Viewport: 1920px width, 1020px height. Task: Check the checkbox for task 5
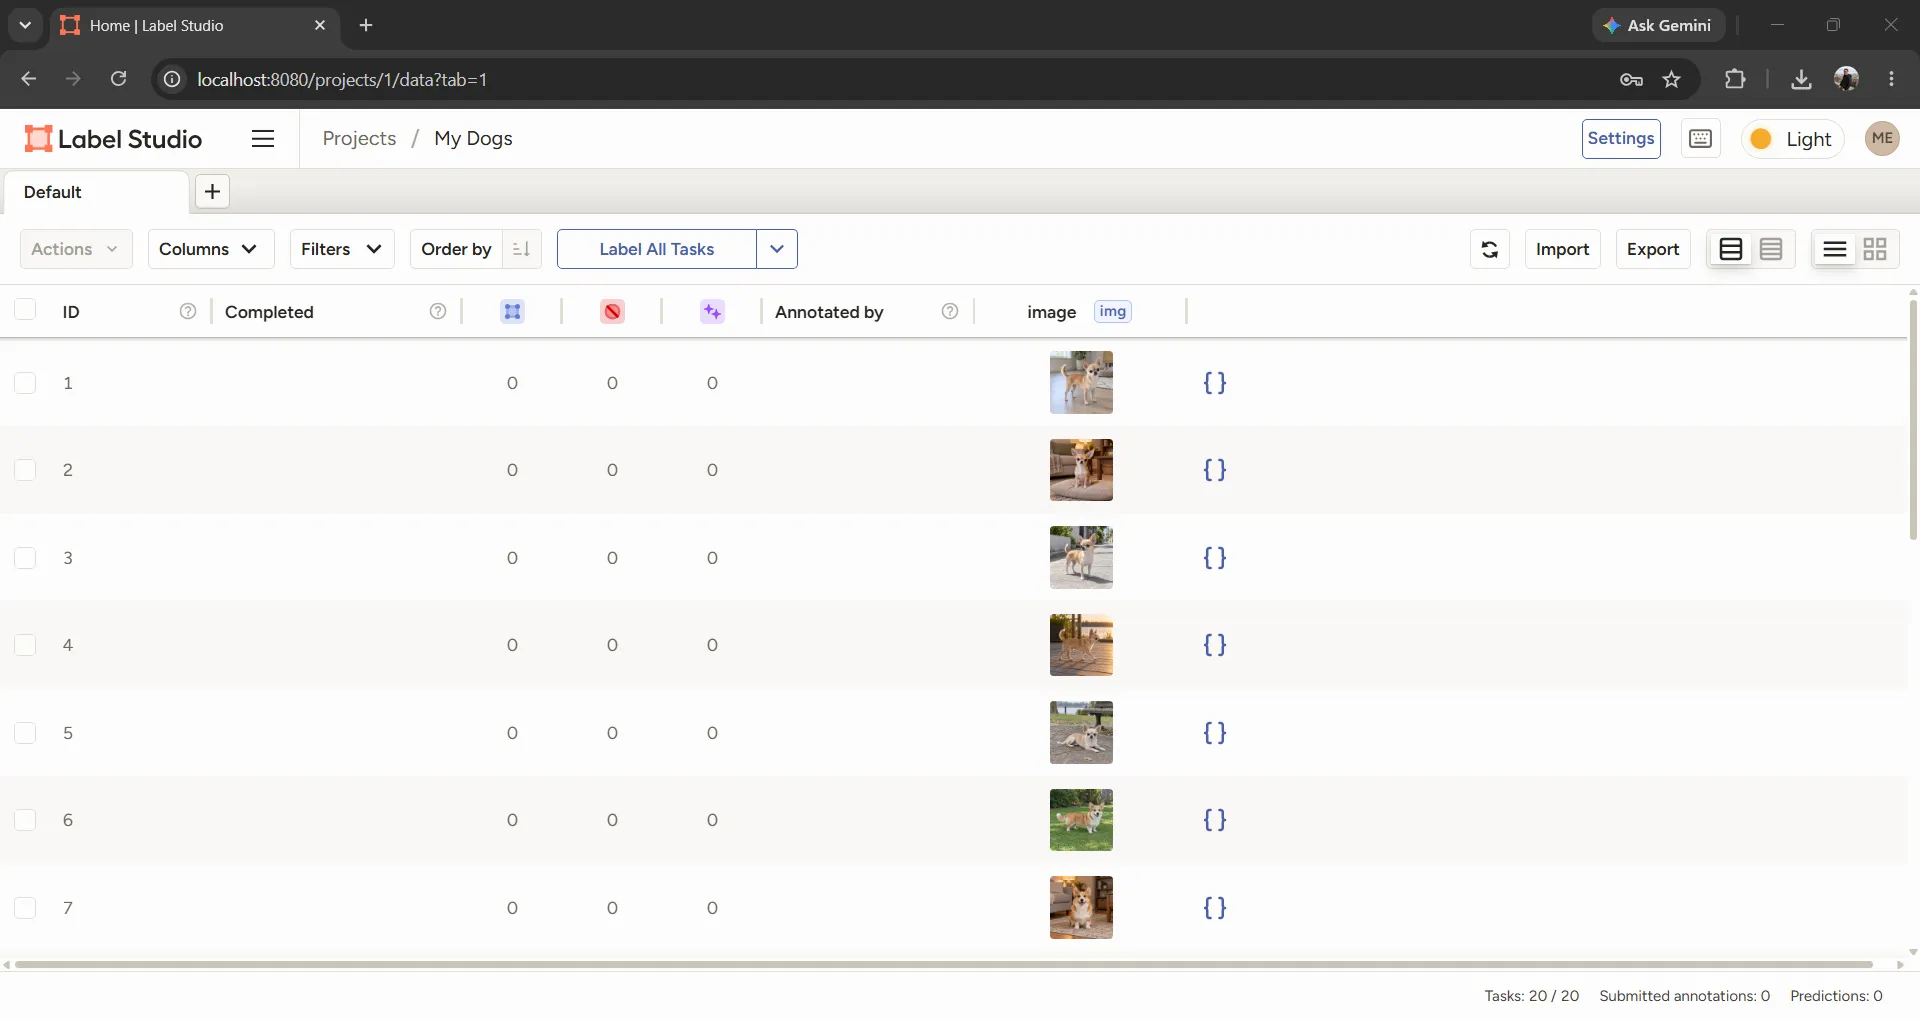(x=25, y=733)
